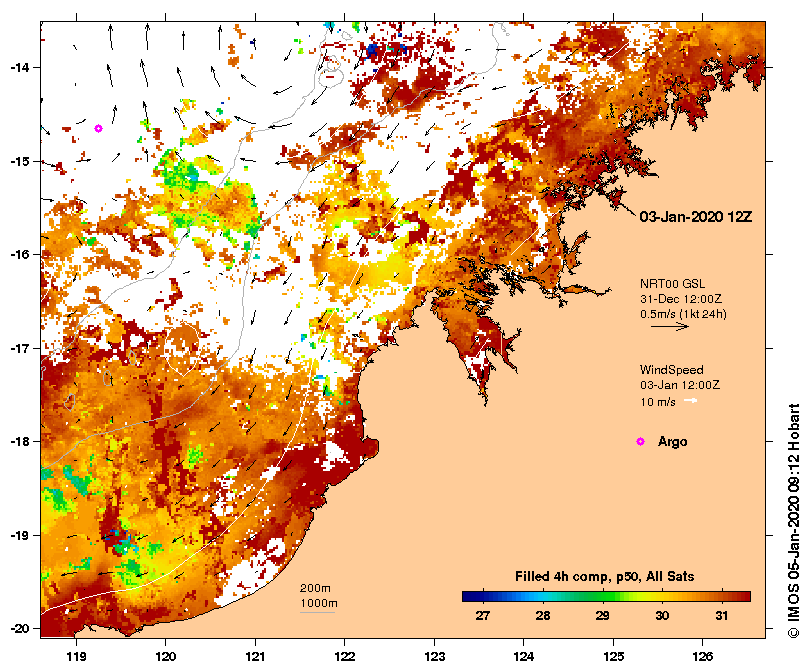Image resolution: width=809 pixels, height=672 pixels.
Task: Click the IMOS copyright text on the right edge
Action: 794,521
